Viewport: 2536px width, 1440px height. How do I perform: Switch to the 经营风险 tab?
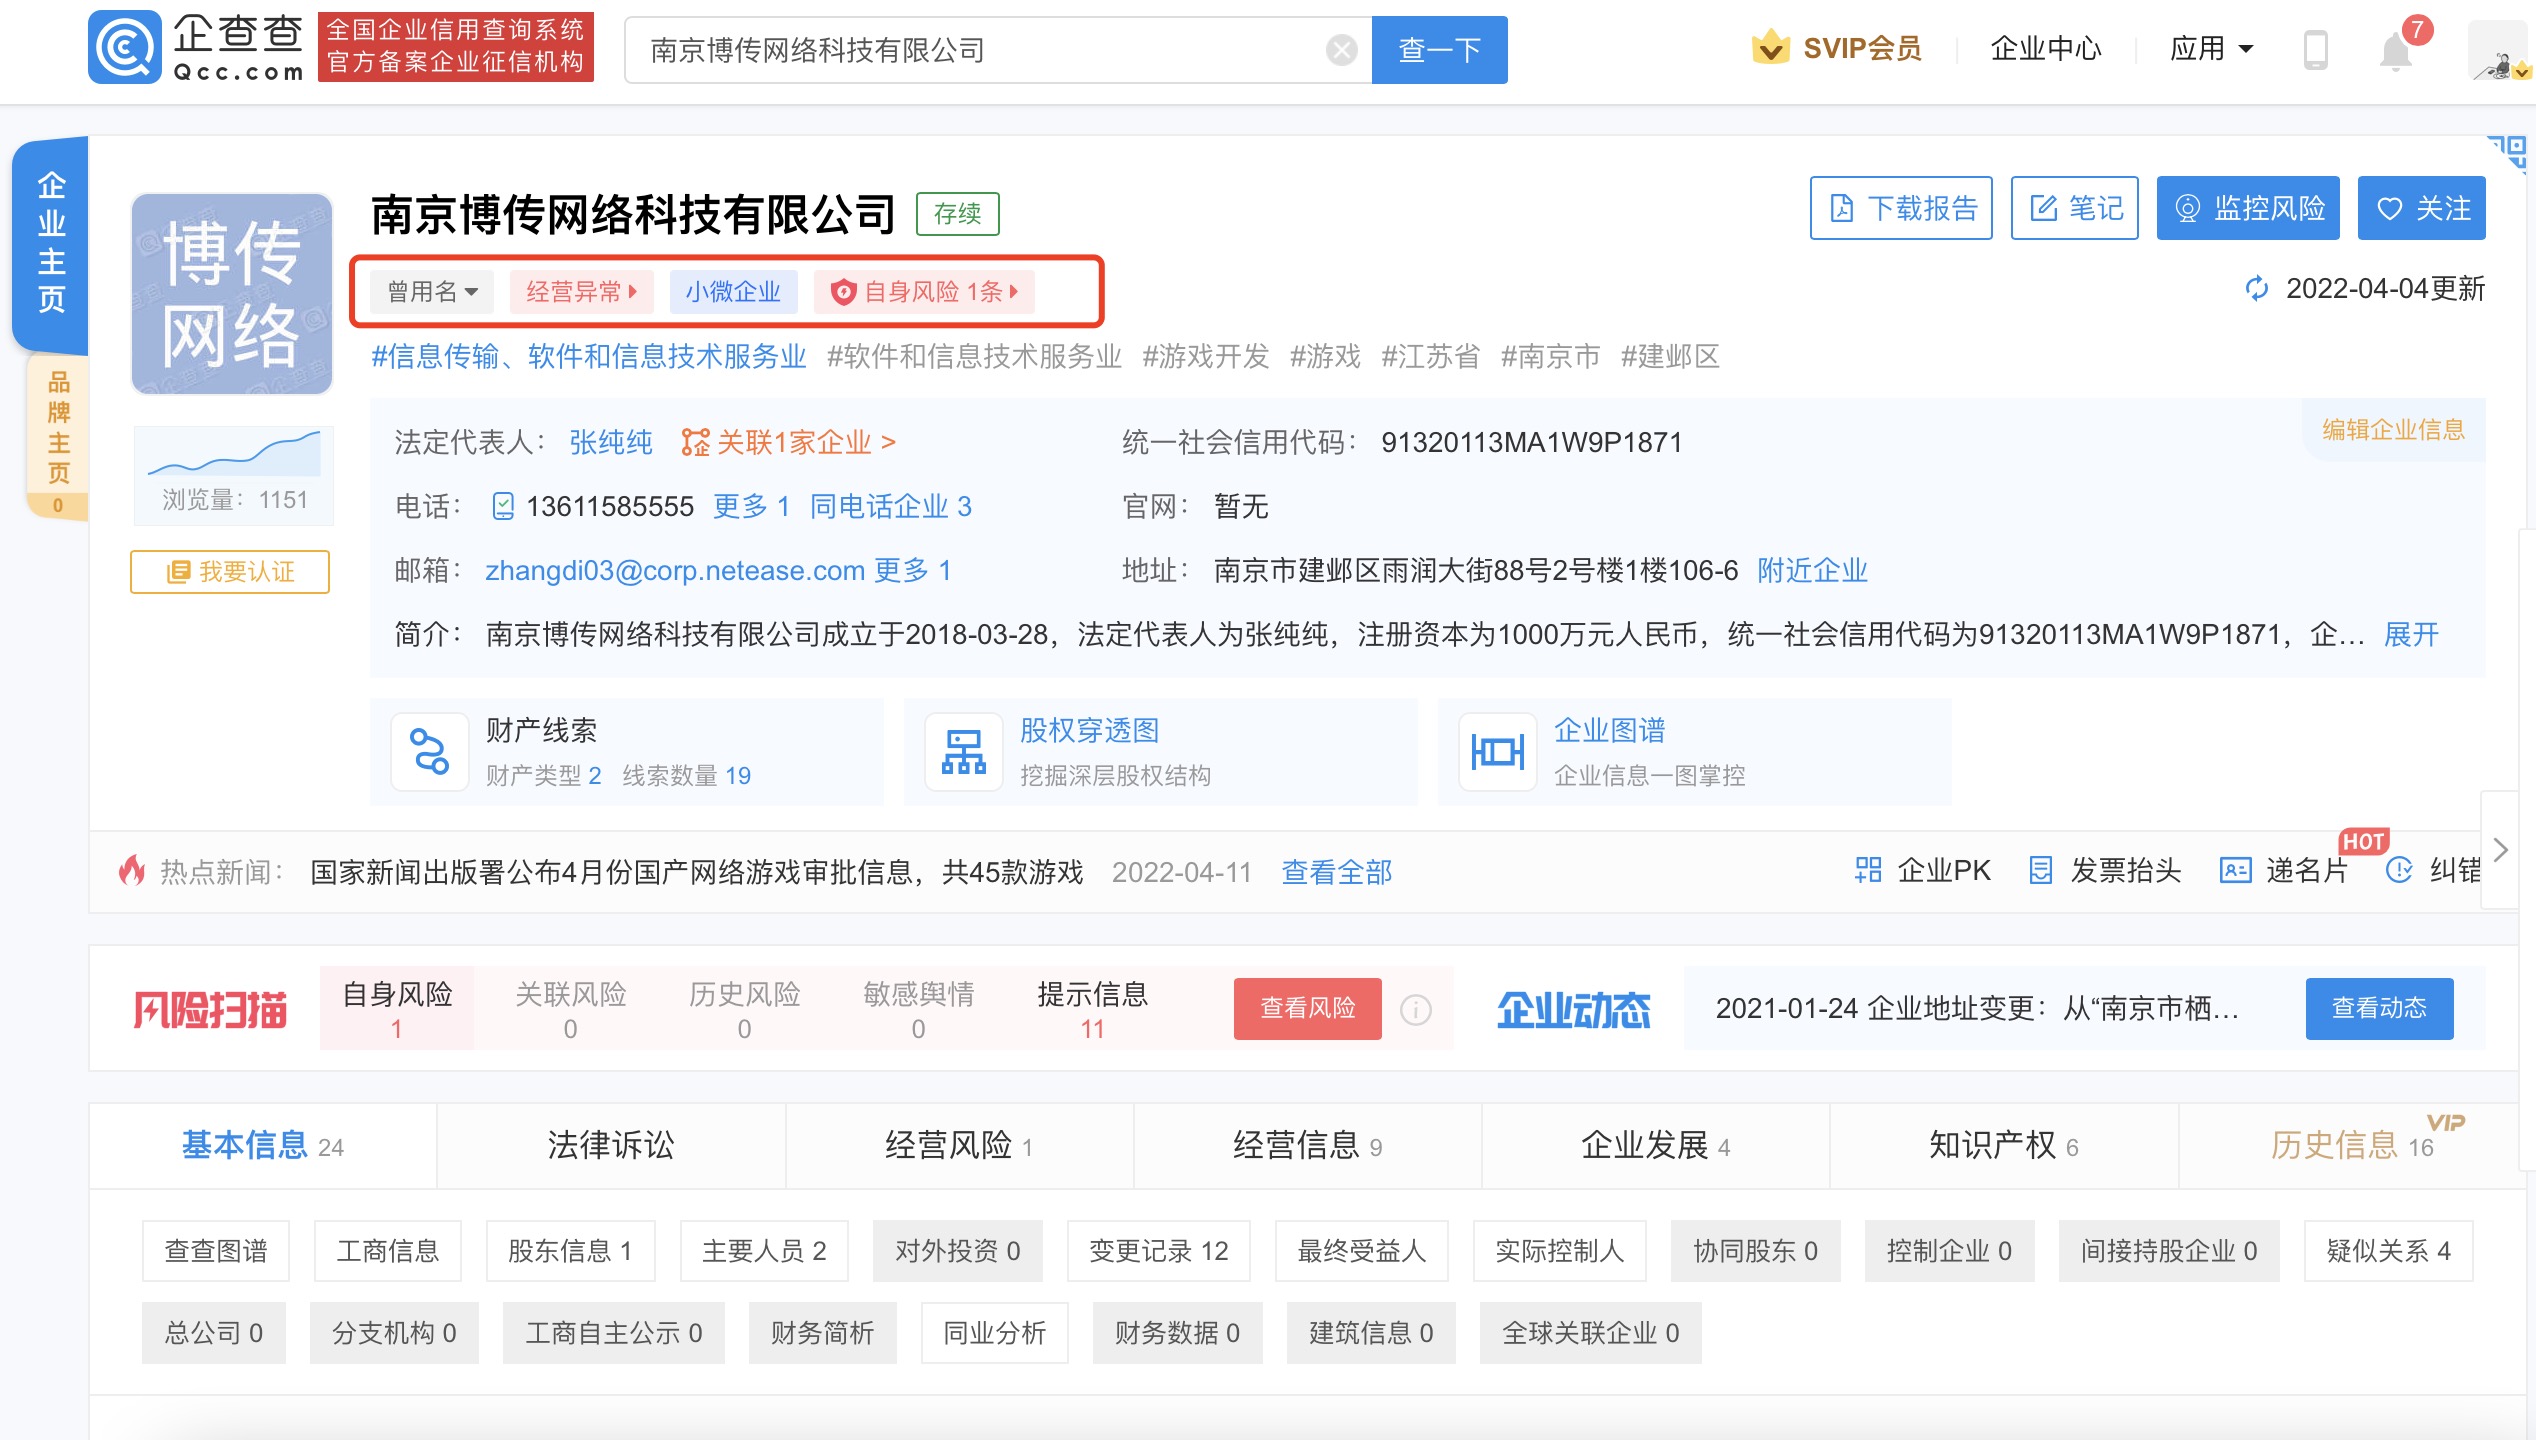point(959,1145)
